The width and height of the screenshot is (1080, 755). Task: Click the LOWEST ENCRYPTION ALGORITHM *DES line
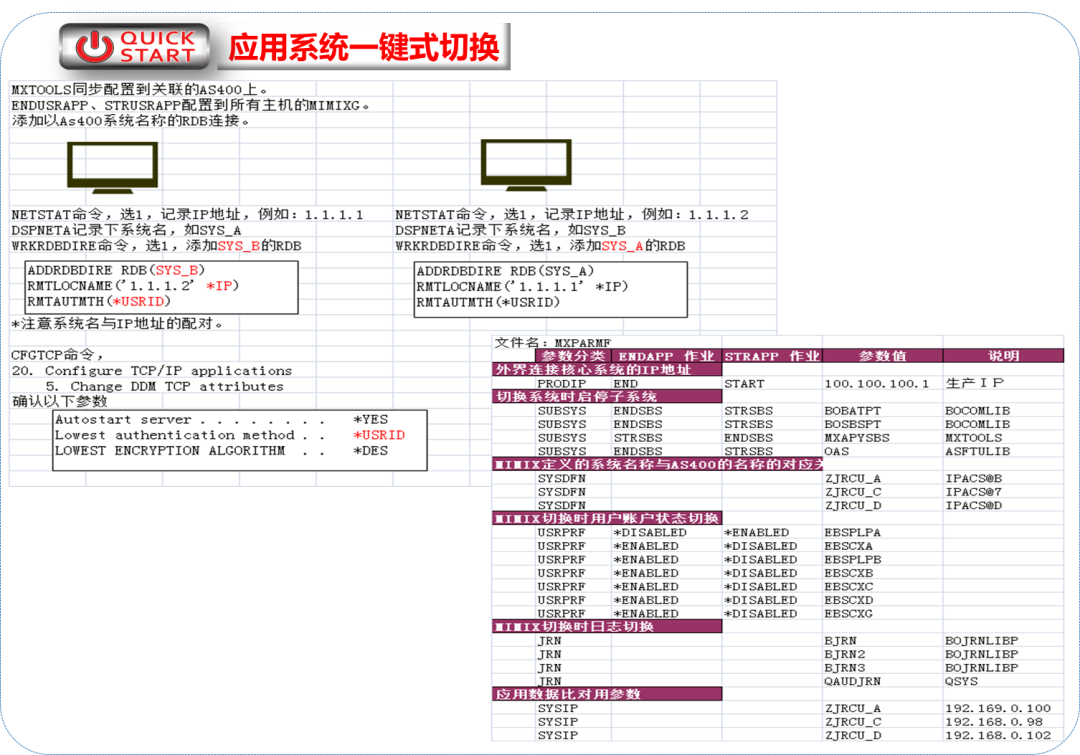(x=222, y=451)
